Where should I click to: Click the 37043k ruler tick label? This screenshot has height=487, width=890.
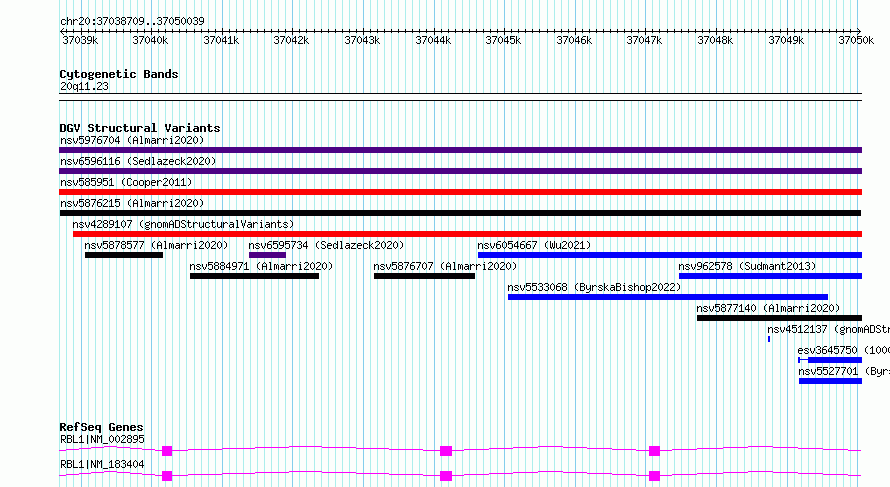pyautogui.click(x=362, y=40)
